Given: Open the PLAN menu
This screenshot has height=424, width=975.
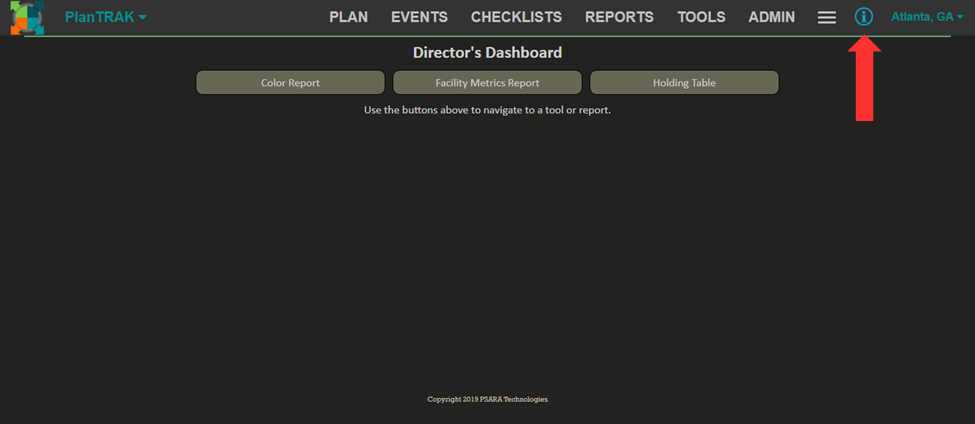Looking at the screenshot, I should click(x=349, y=17).
